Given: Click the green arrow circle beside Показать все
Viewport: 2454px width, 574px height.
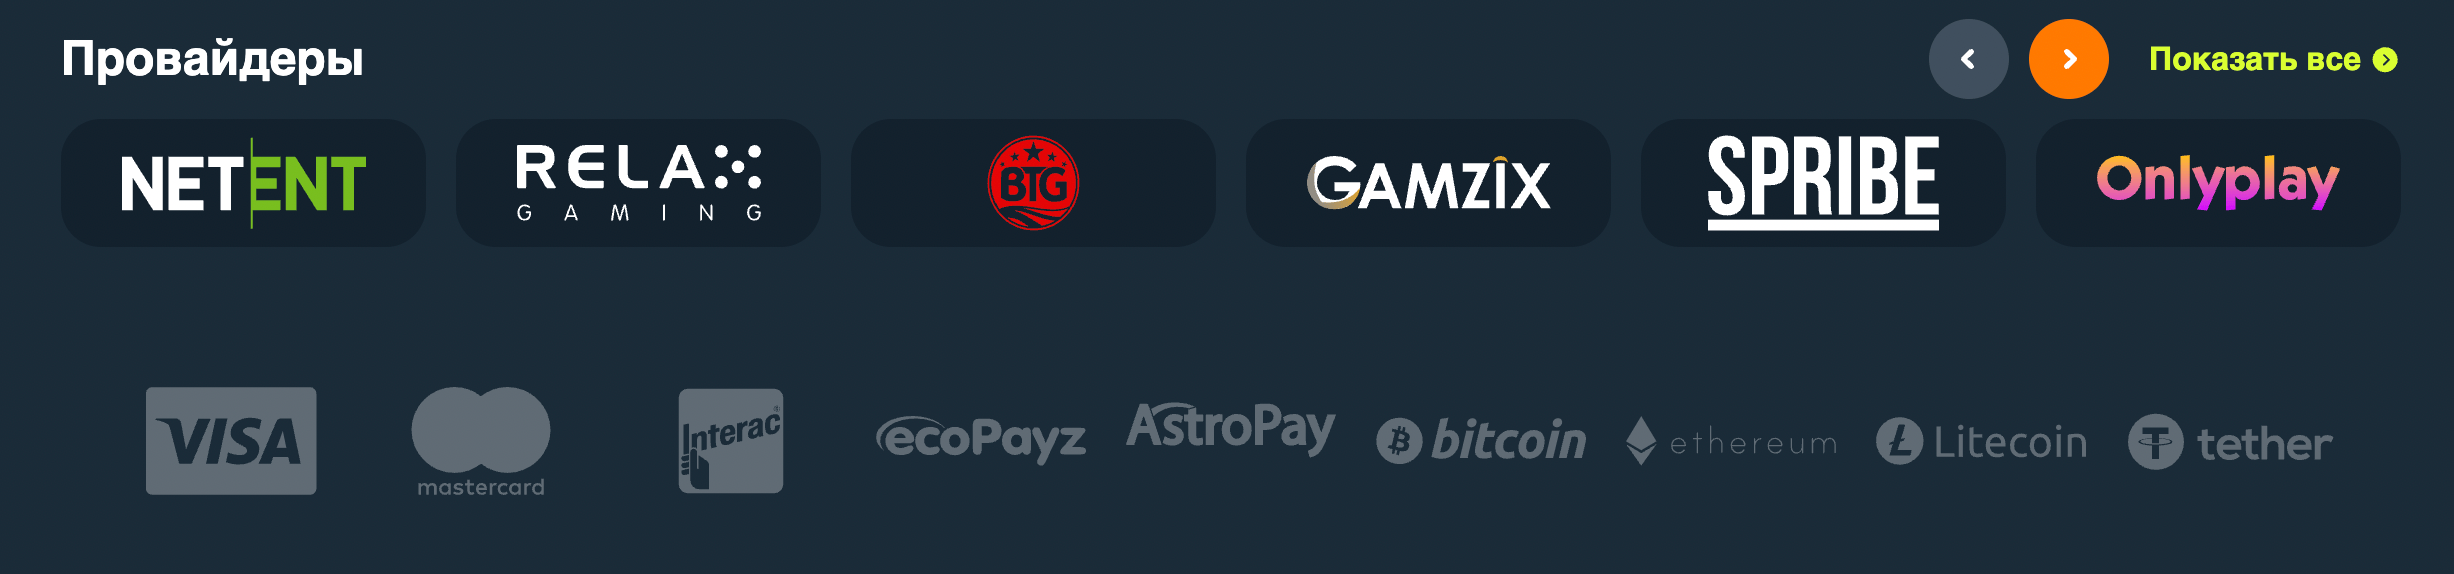Looking at the screenshot, I should pyautogui.click(x=2385, y=60).
